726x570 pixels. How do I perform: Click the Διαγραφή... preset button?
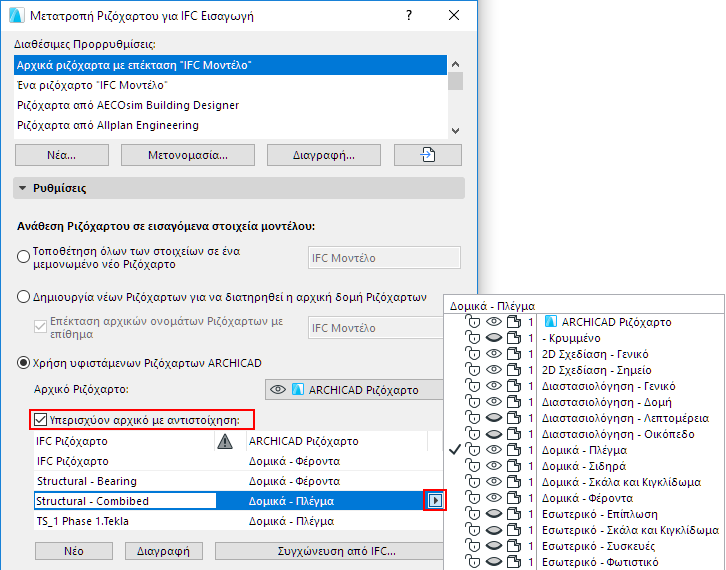324,155
